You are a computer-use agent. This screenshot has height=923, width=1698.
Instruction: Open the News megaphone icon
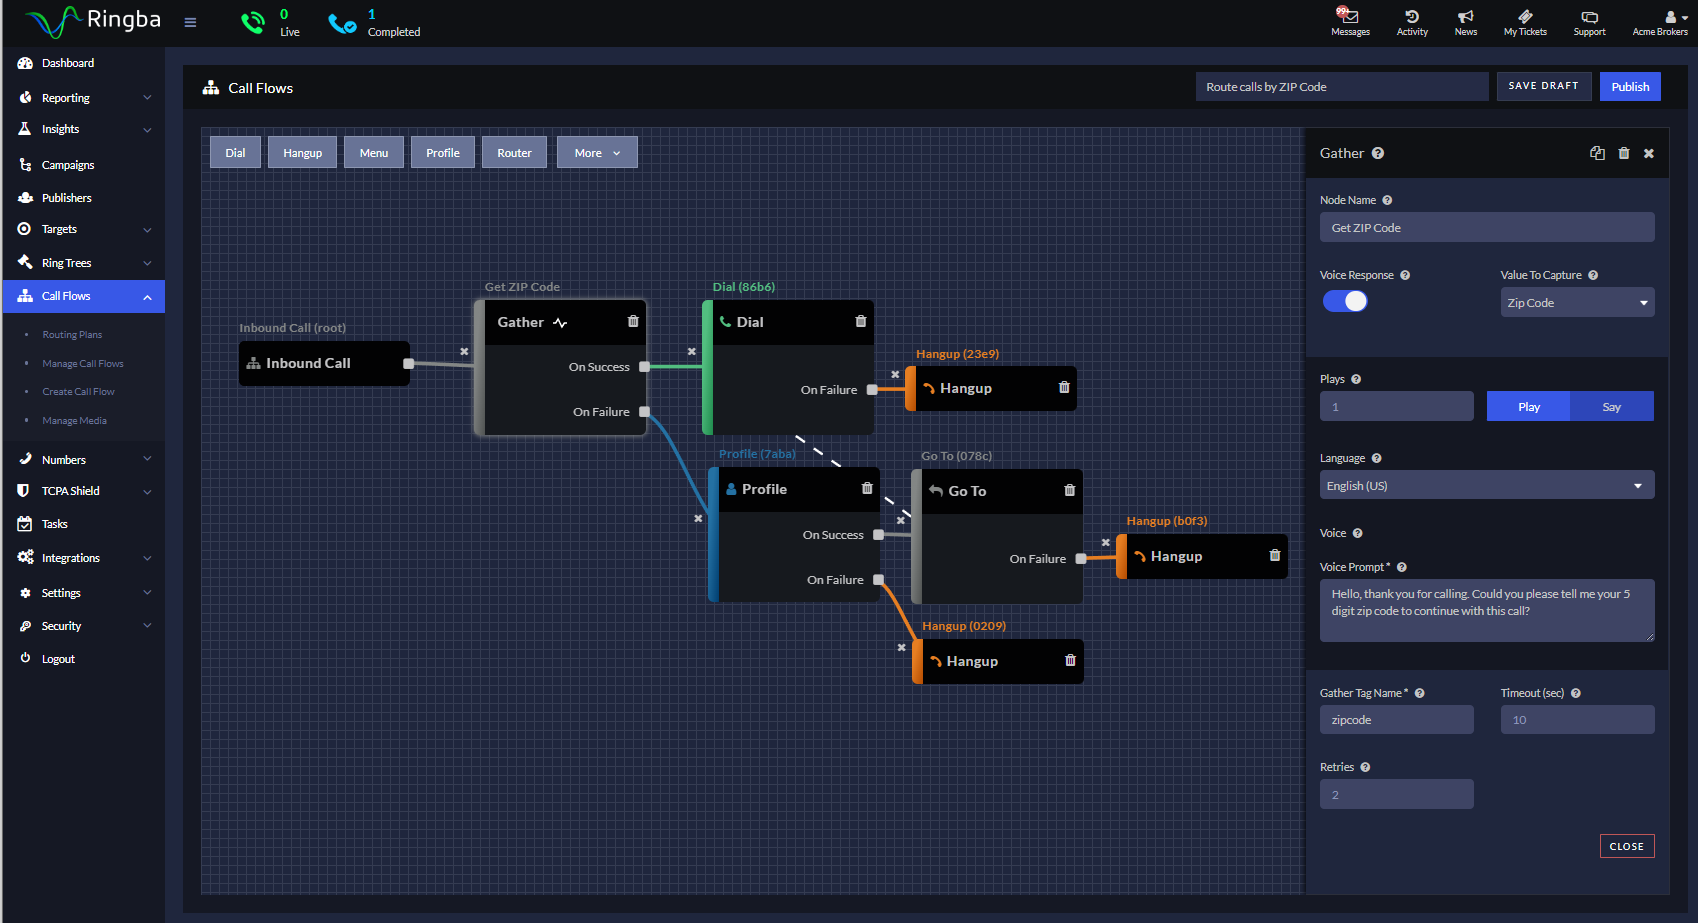[1466, 16]
